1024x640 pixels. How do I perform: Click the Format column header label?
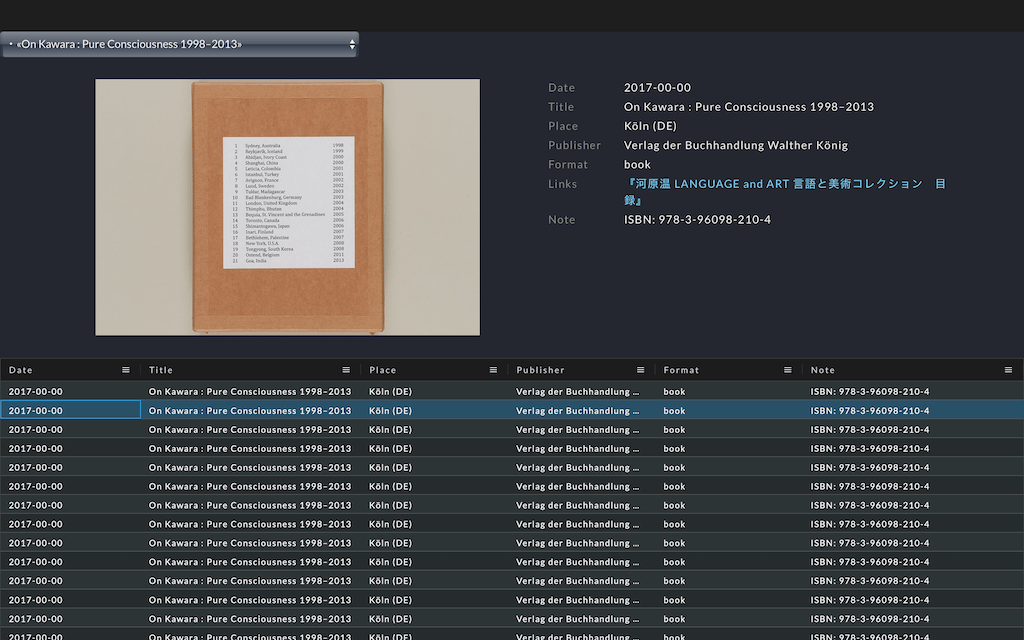pyautogui.click(x=681, y=370)
